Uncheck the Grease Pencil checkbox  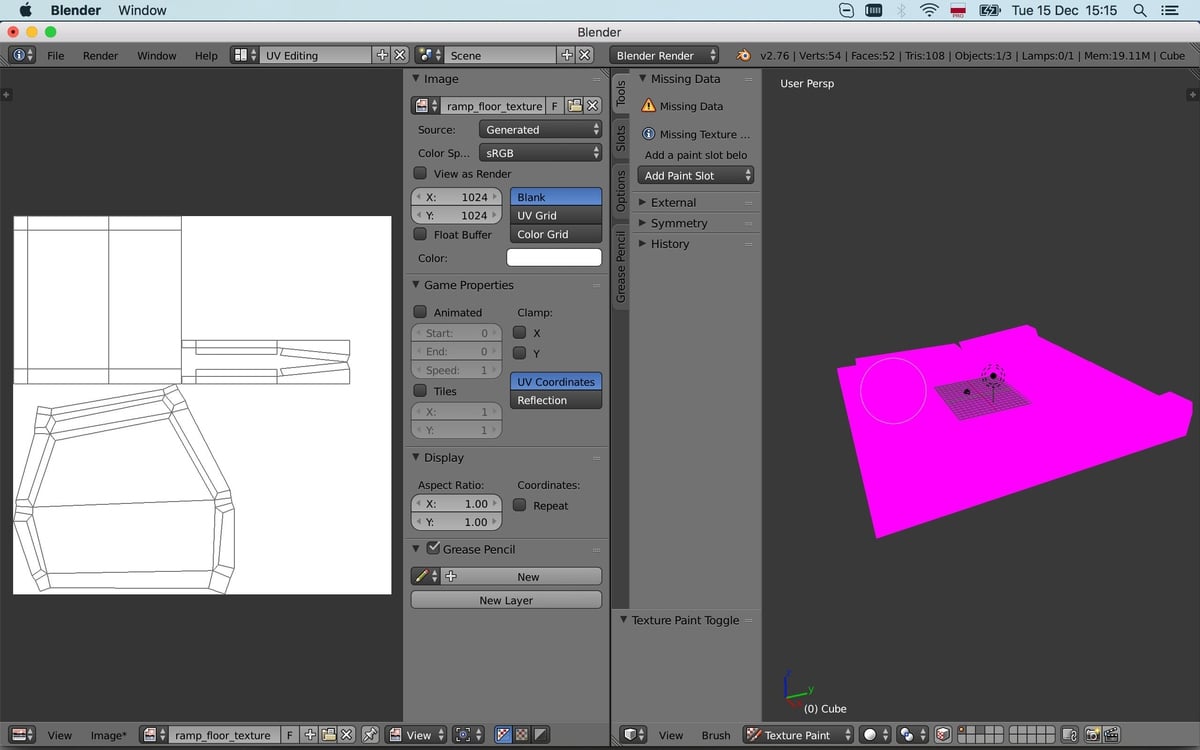433,548
